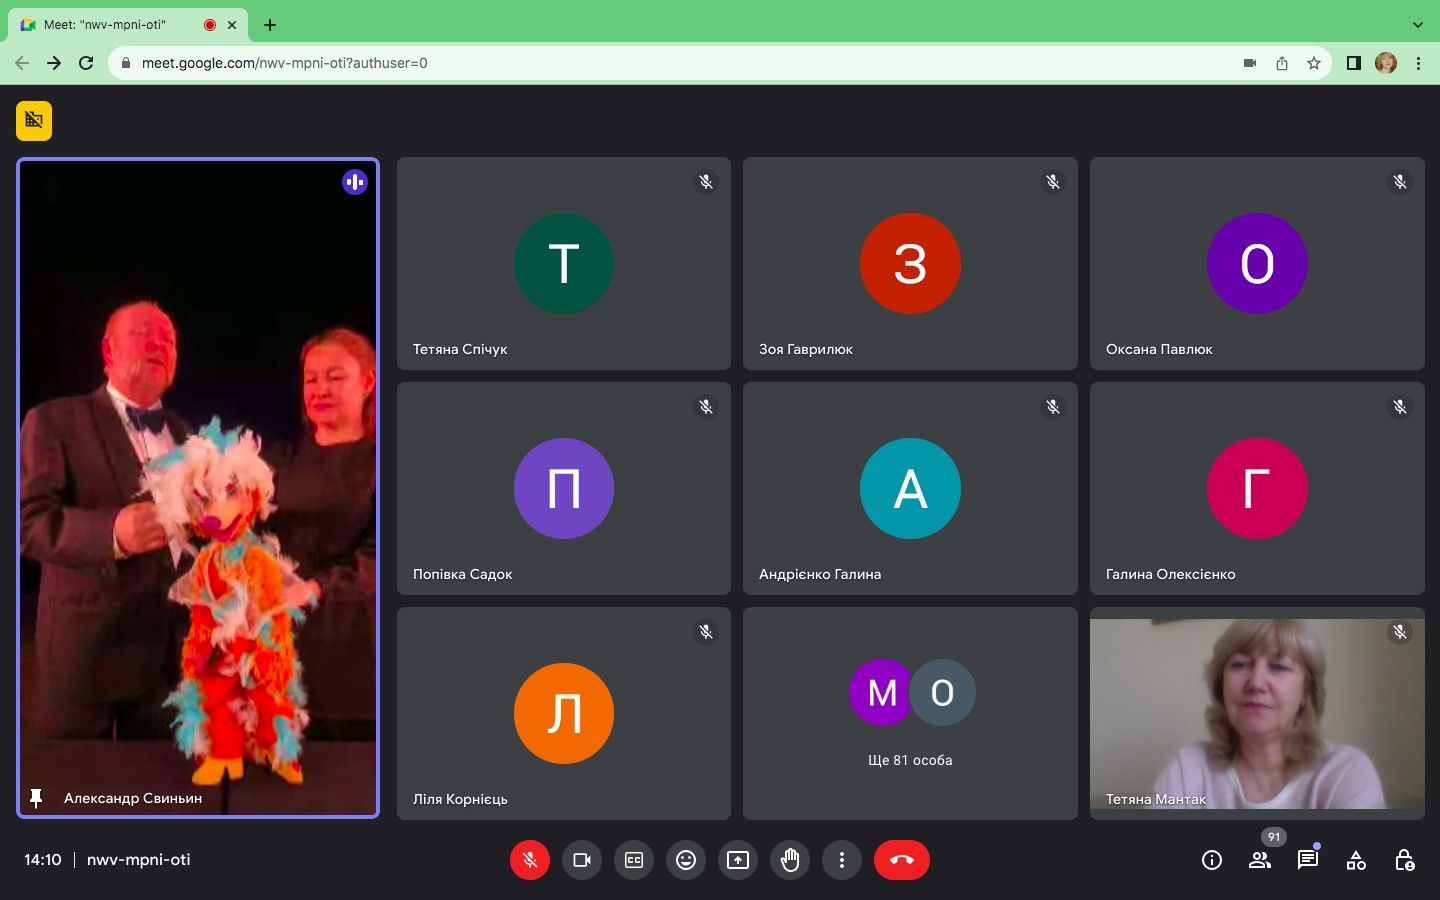Go back in browser
The width and height of the screenshot is (1440, 900).
pyautogui.click(x=22, y=63)
